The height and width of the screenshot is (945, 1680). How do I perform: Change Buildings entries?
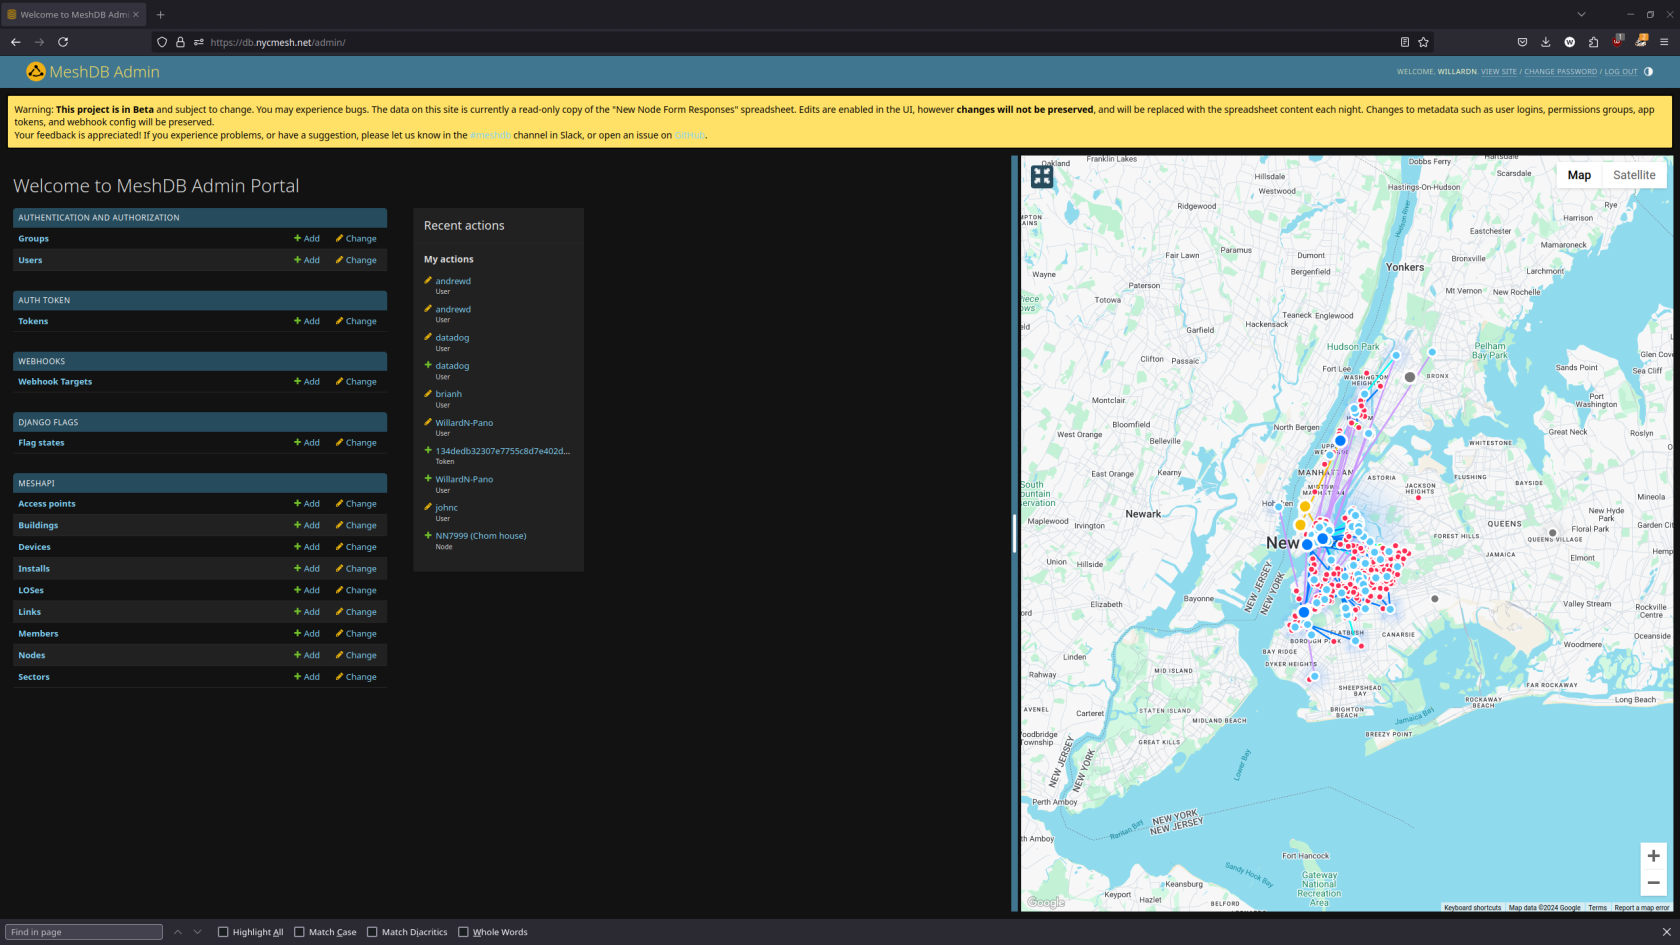click(356, 526)
